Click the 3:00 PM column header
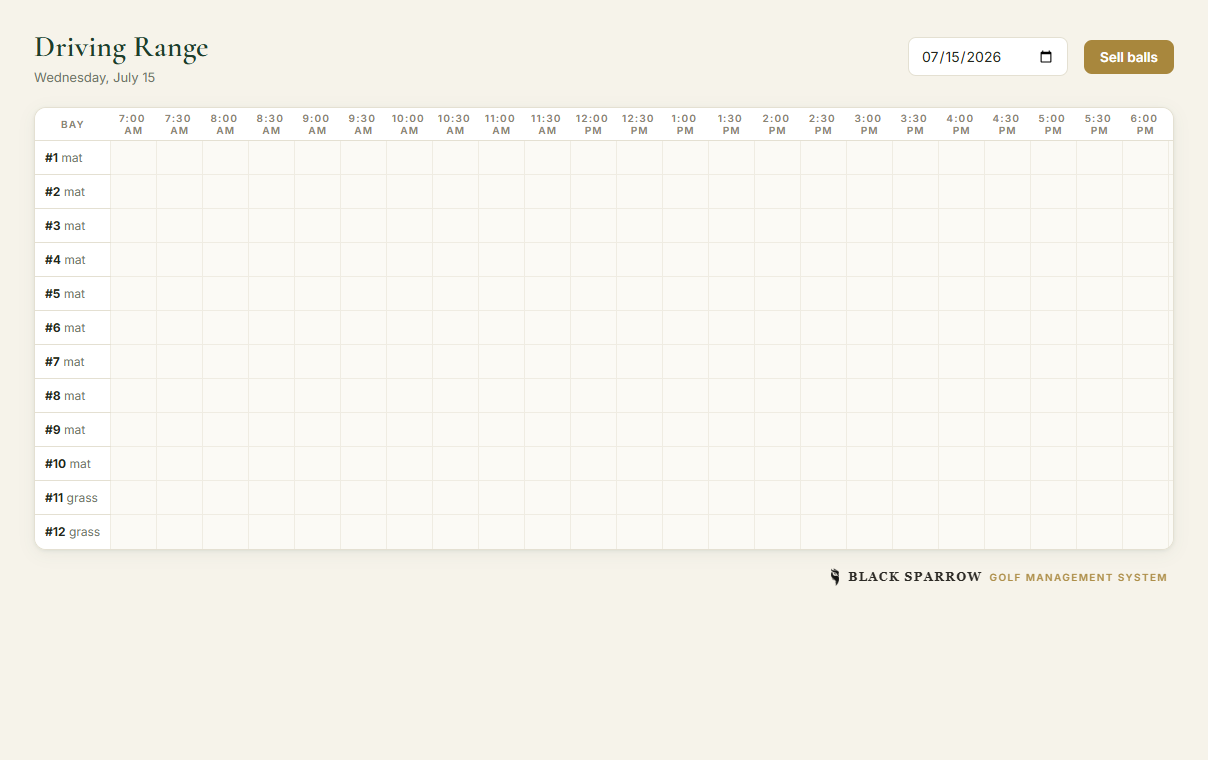 [870, 124]
